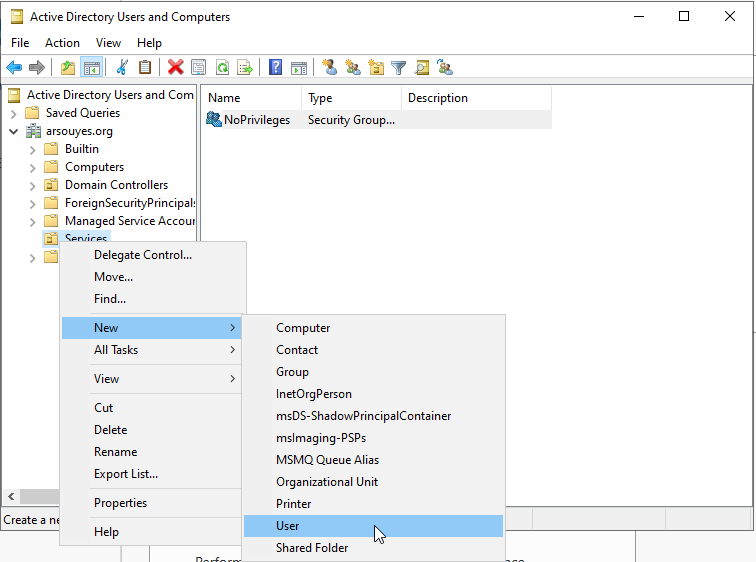The width and height of the screenshot is (756, 562).
Task: Click Create new user toolbar icon
Action: click(330, 67)
